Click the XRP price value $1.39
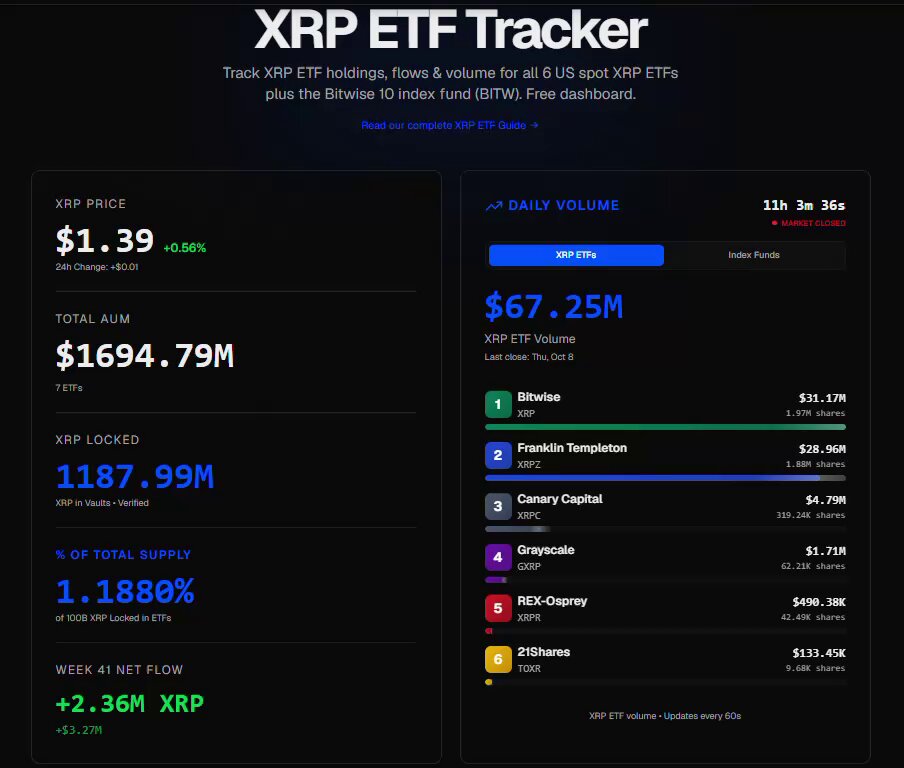The width and height of the screenshot is (904, 768). (x=105, y=240)
